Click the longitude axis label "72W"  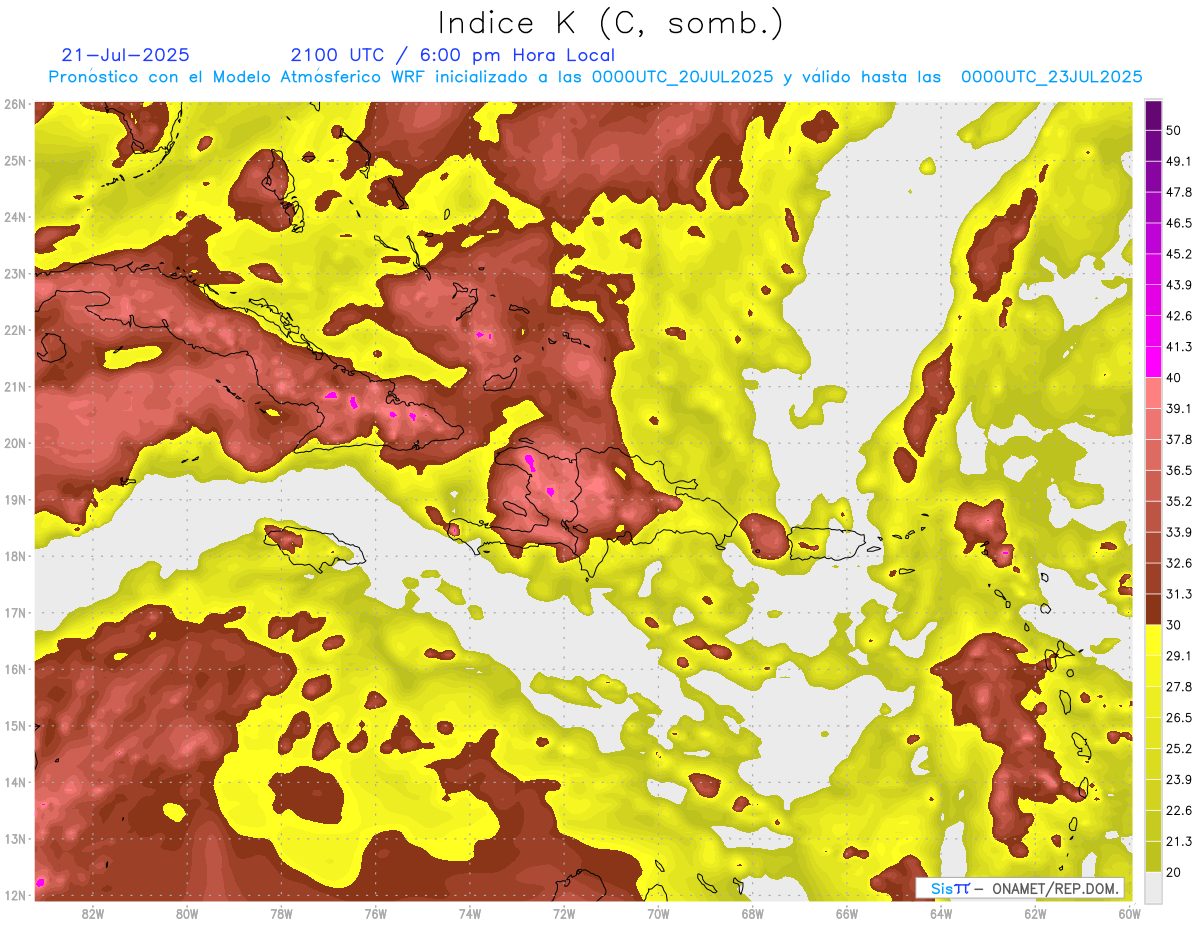pyautogui.click(x=564, y=913)
